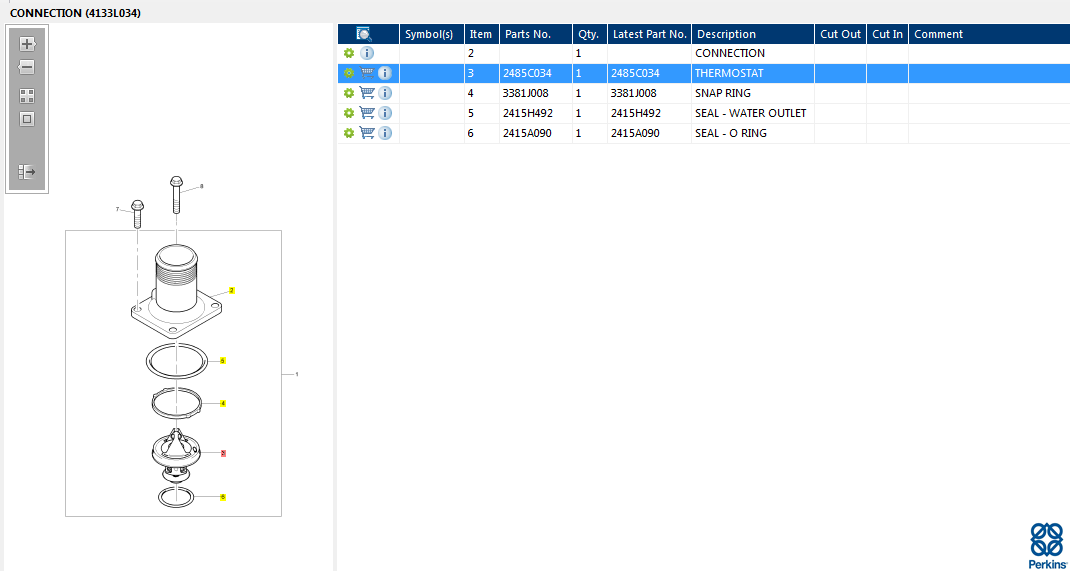Select part number 2415H492 cell
Viewport: 1070px width, 571px height.
pyautogui.click(x=536, y=113)
